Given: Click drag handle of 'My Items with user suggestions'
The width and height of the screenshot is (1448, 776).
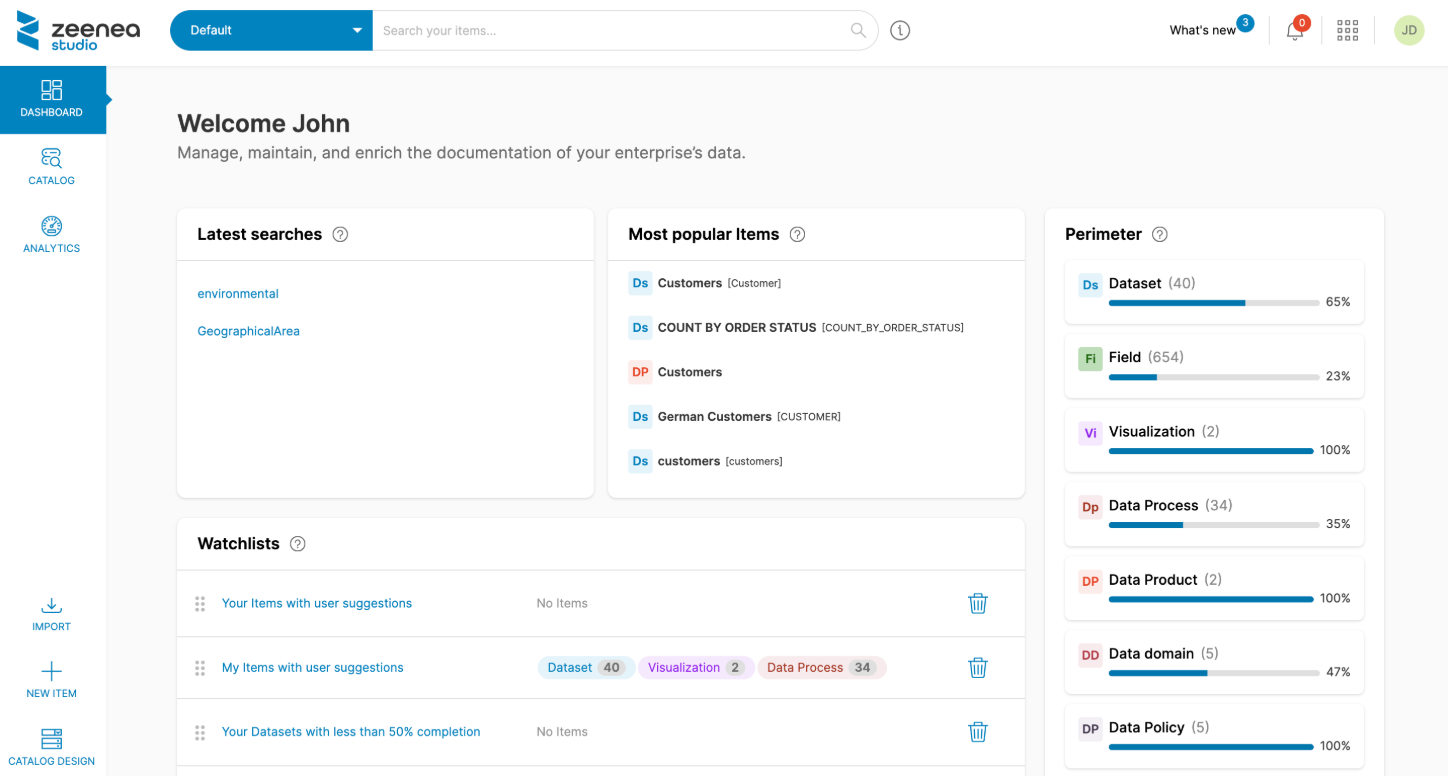Looking at the screenshot, I should click(x=200, y=668).
